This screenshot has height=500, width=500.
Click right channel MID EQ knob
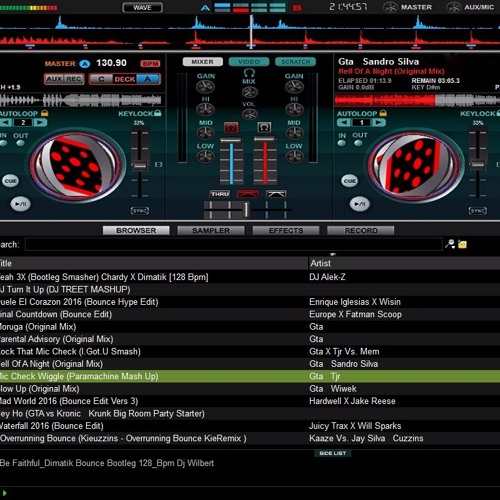point(294,133)
